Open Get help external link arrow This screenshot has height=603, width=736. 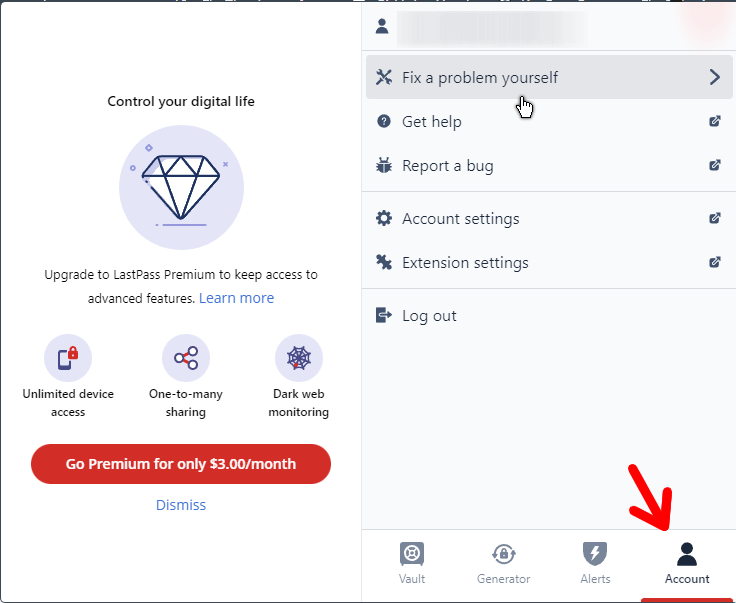(x=714, y=121)
